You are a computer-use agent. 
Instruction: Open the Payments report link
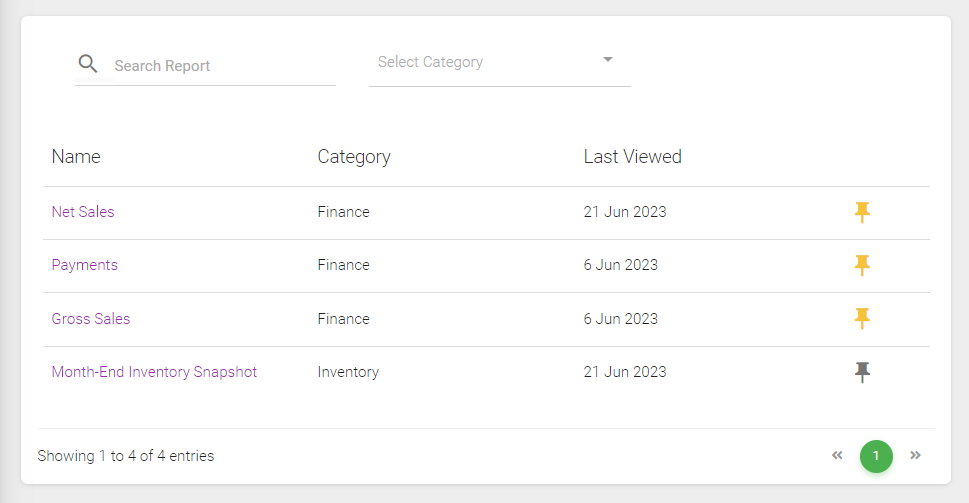(85, 265)
